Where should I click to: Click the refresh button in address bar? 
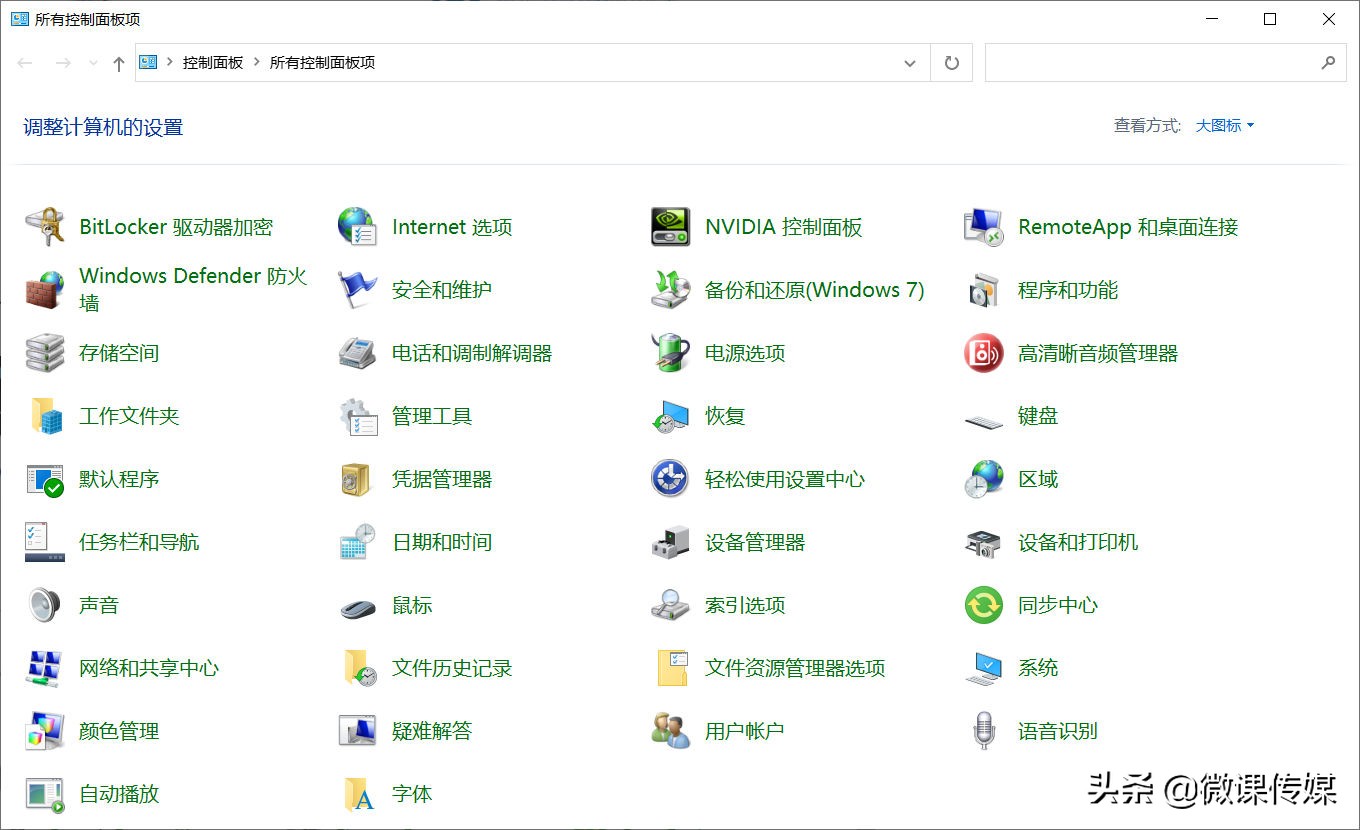tap(950, 62)
